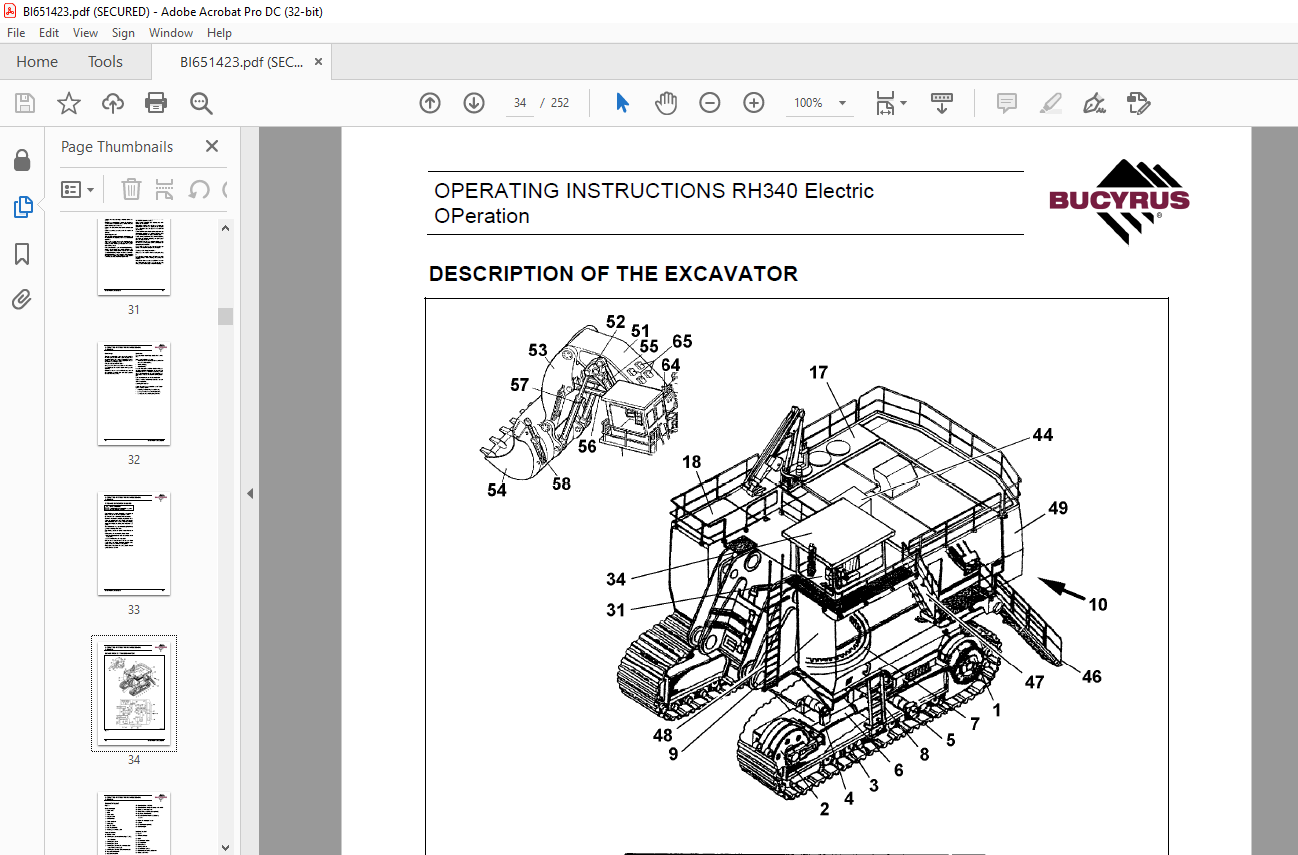Select page 31 thumbnail
1298x855 pixels.
[x=134, y=257]
